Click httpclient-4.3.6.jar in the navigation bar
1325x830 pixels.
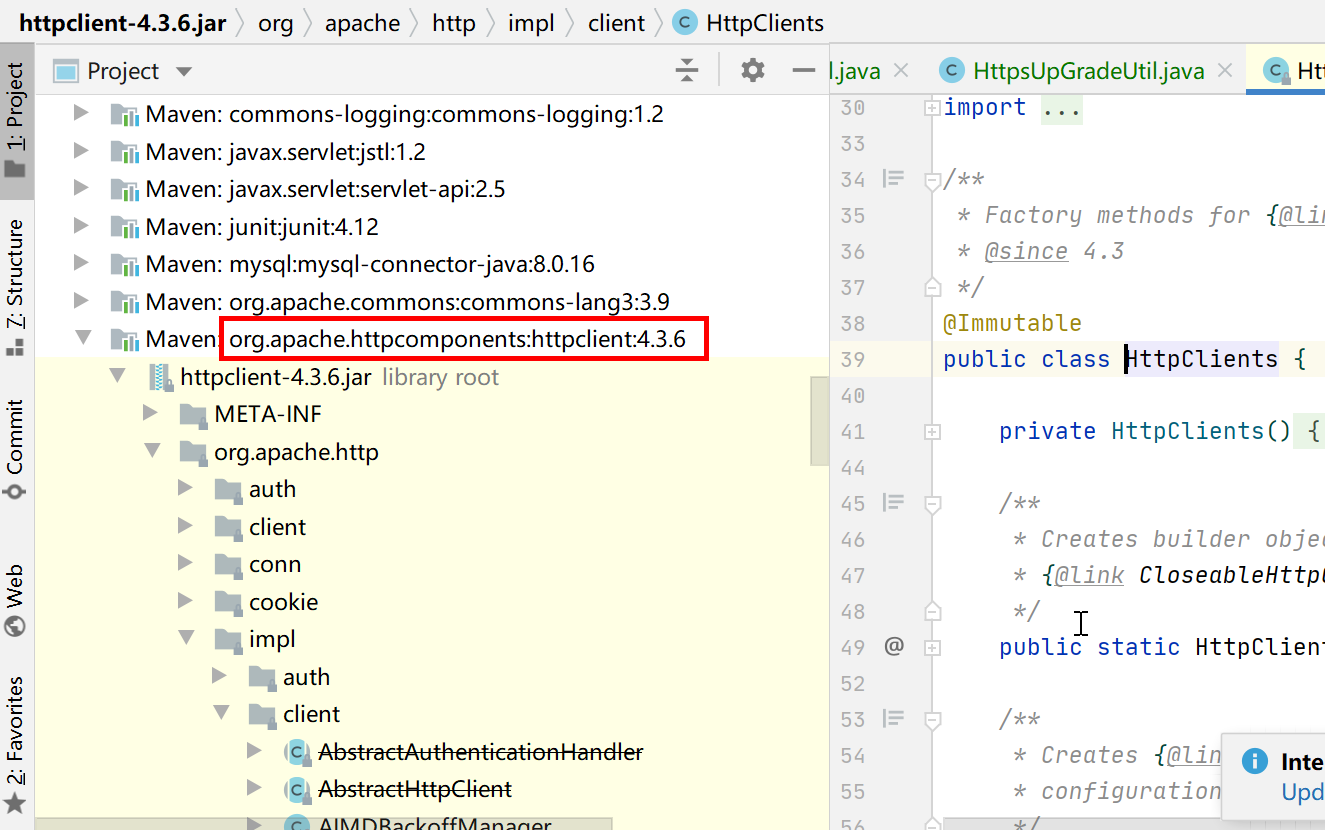123,22
